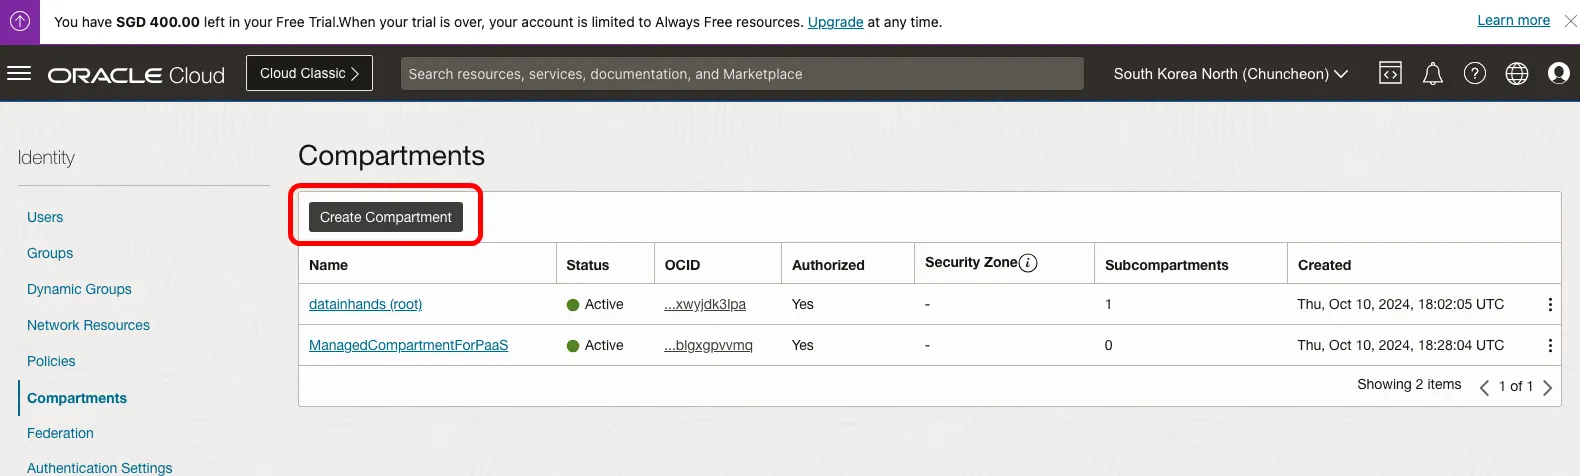Select Compartments in the Identity sidebar

click(x=77, y=398)
